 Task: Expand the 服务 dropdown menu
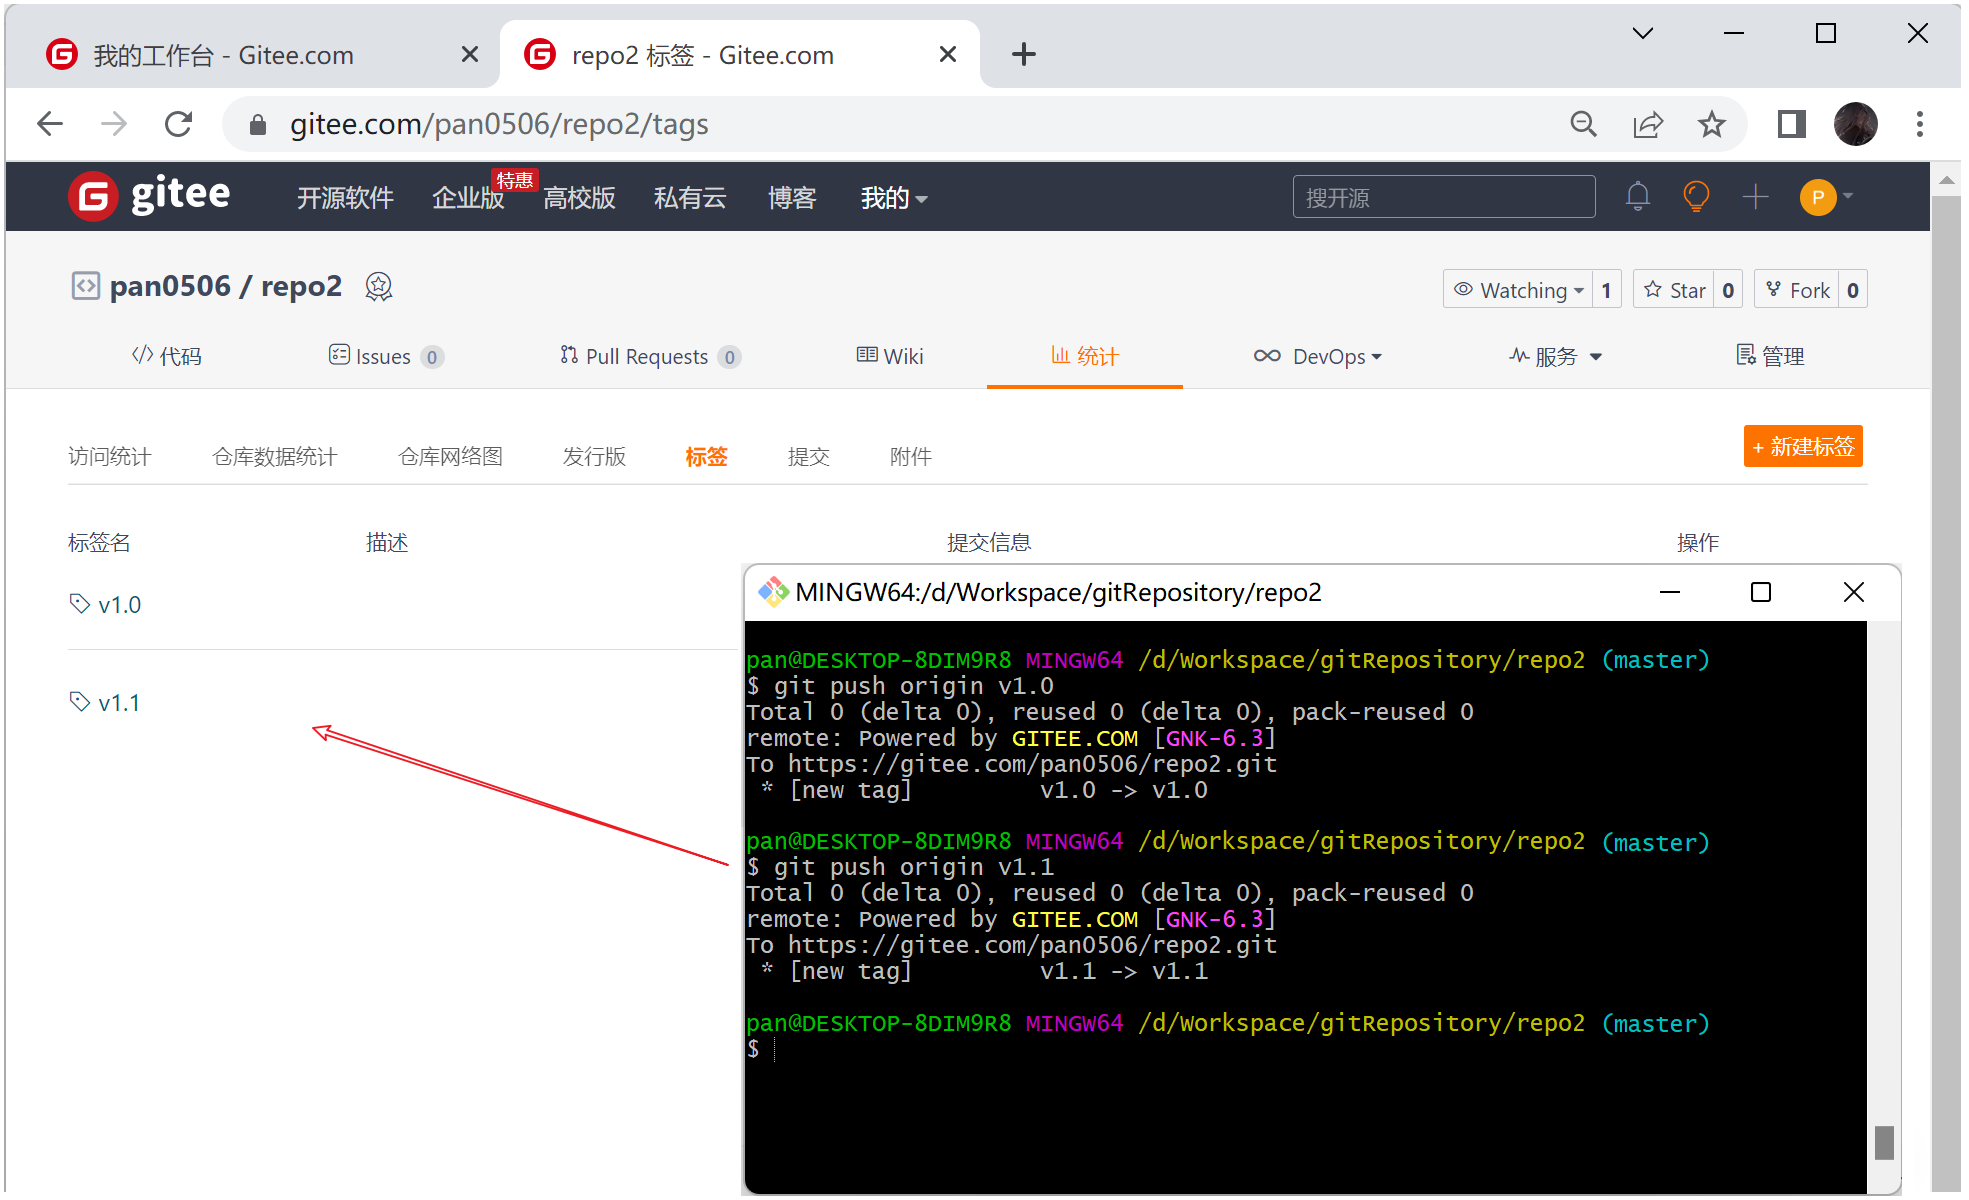coord(1556,356)
